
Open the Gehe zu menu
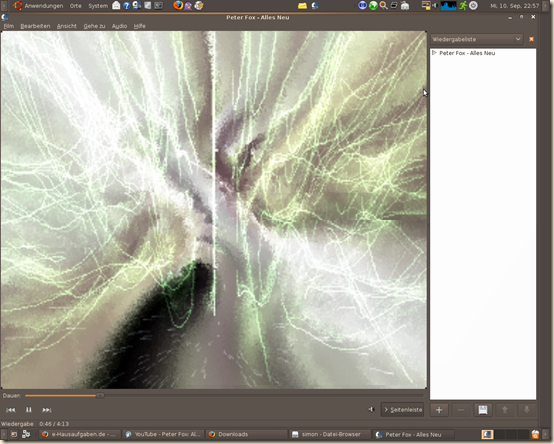(x=94, y=26)
